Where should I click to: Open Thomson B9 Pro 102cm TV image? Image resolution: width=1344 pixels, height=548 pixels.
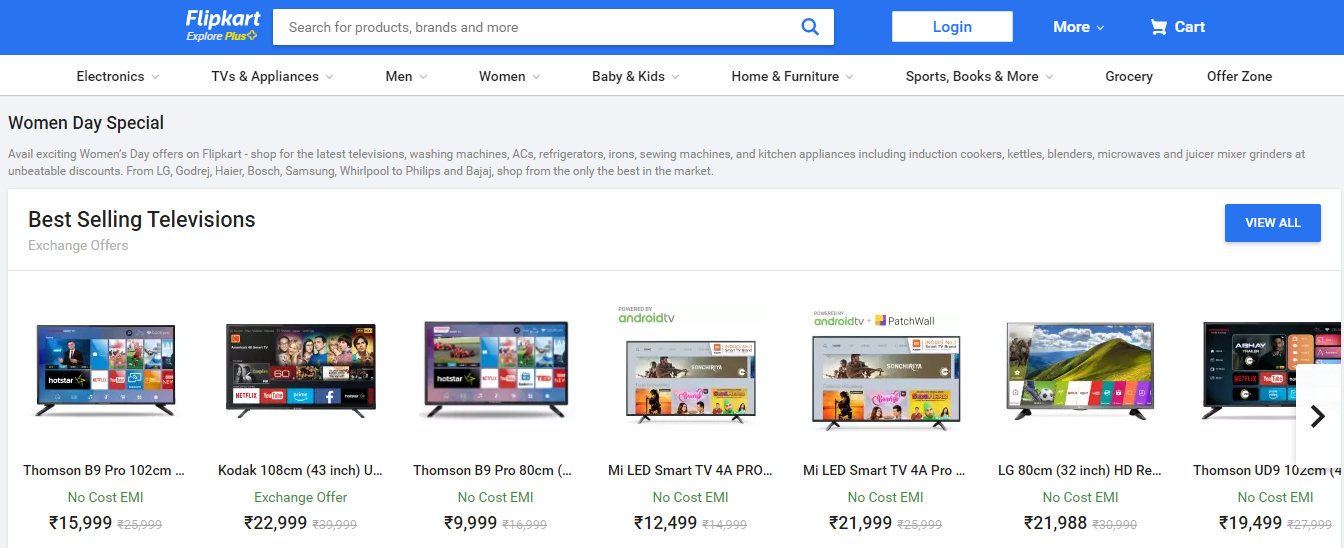(x=105, y=370)
